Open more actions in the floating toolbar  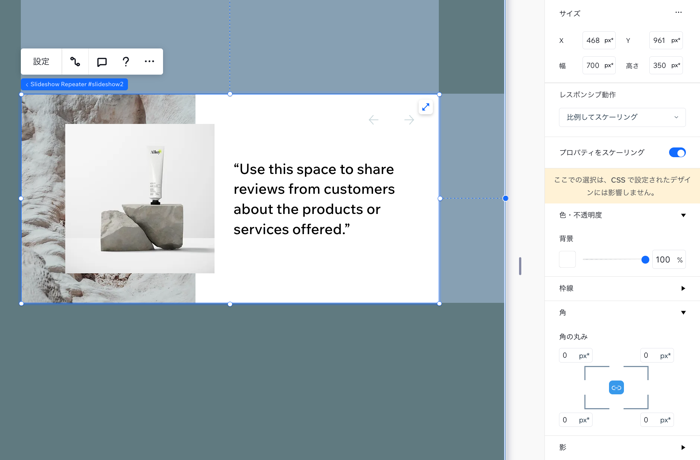click(x=149, y=62)
